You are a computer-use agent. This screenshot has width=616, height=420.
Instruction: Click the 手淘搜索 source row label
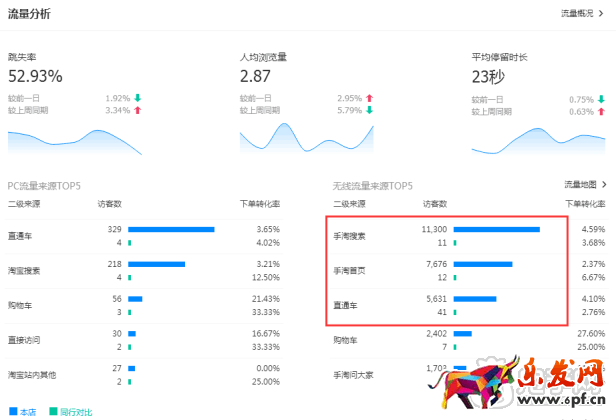tap(349, 236)
